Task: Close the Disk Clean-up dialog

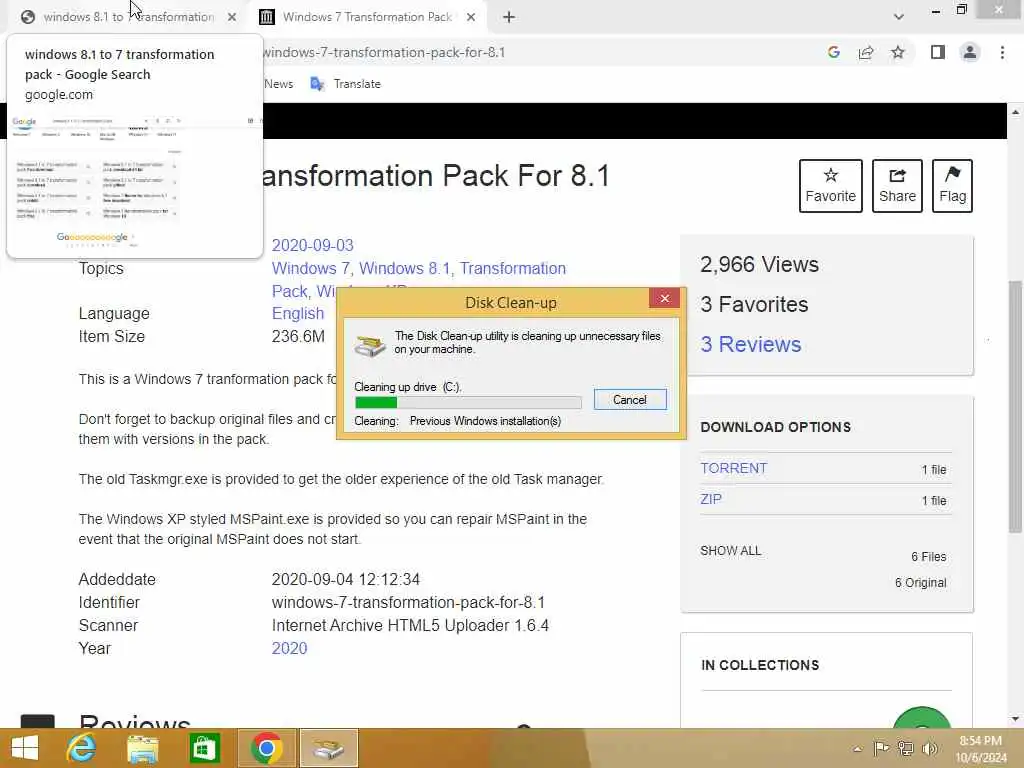Action: pyautogui.click(x=664, y=298)
